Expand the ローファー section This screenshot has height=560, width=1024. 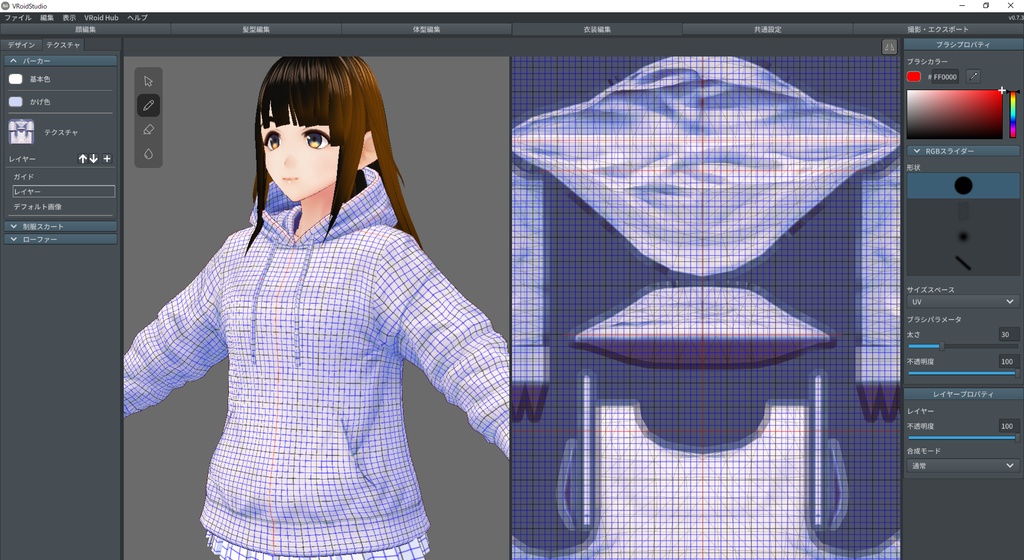pyautogui.click(x=61, y=240)
